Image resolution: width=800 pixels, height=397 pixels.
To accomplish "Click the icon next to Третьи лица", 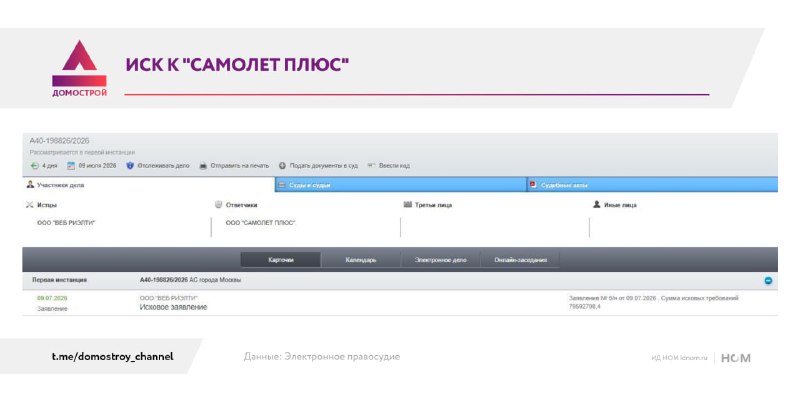I will click(407, 205).
